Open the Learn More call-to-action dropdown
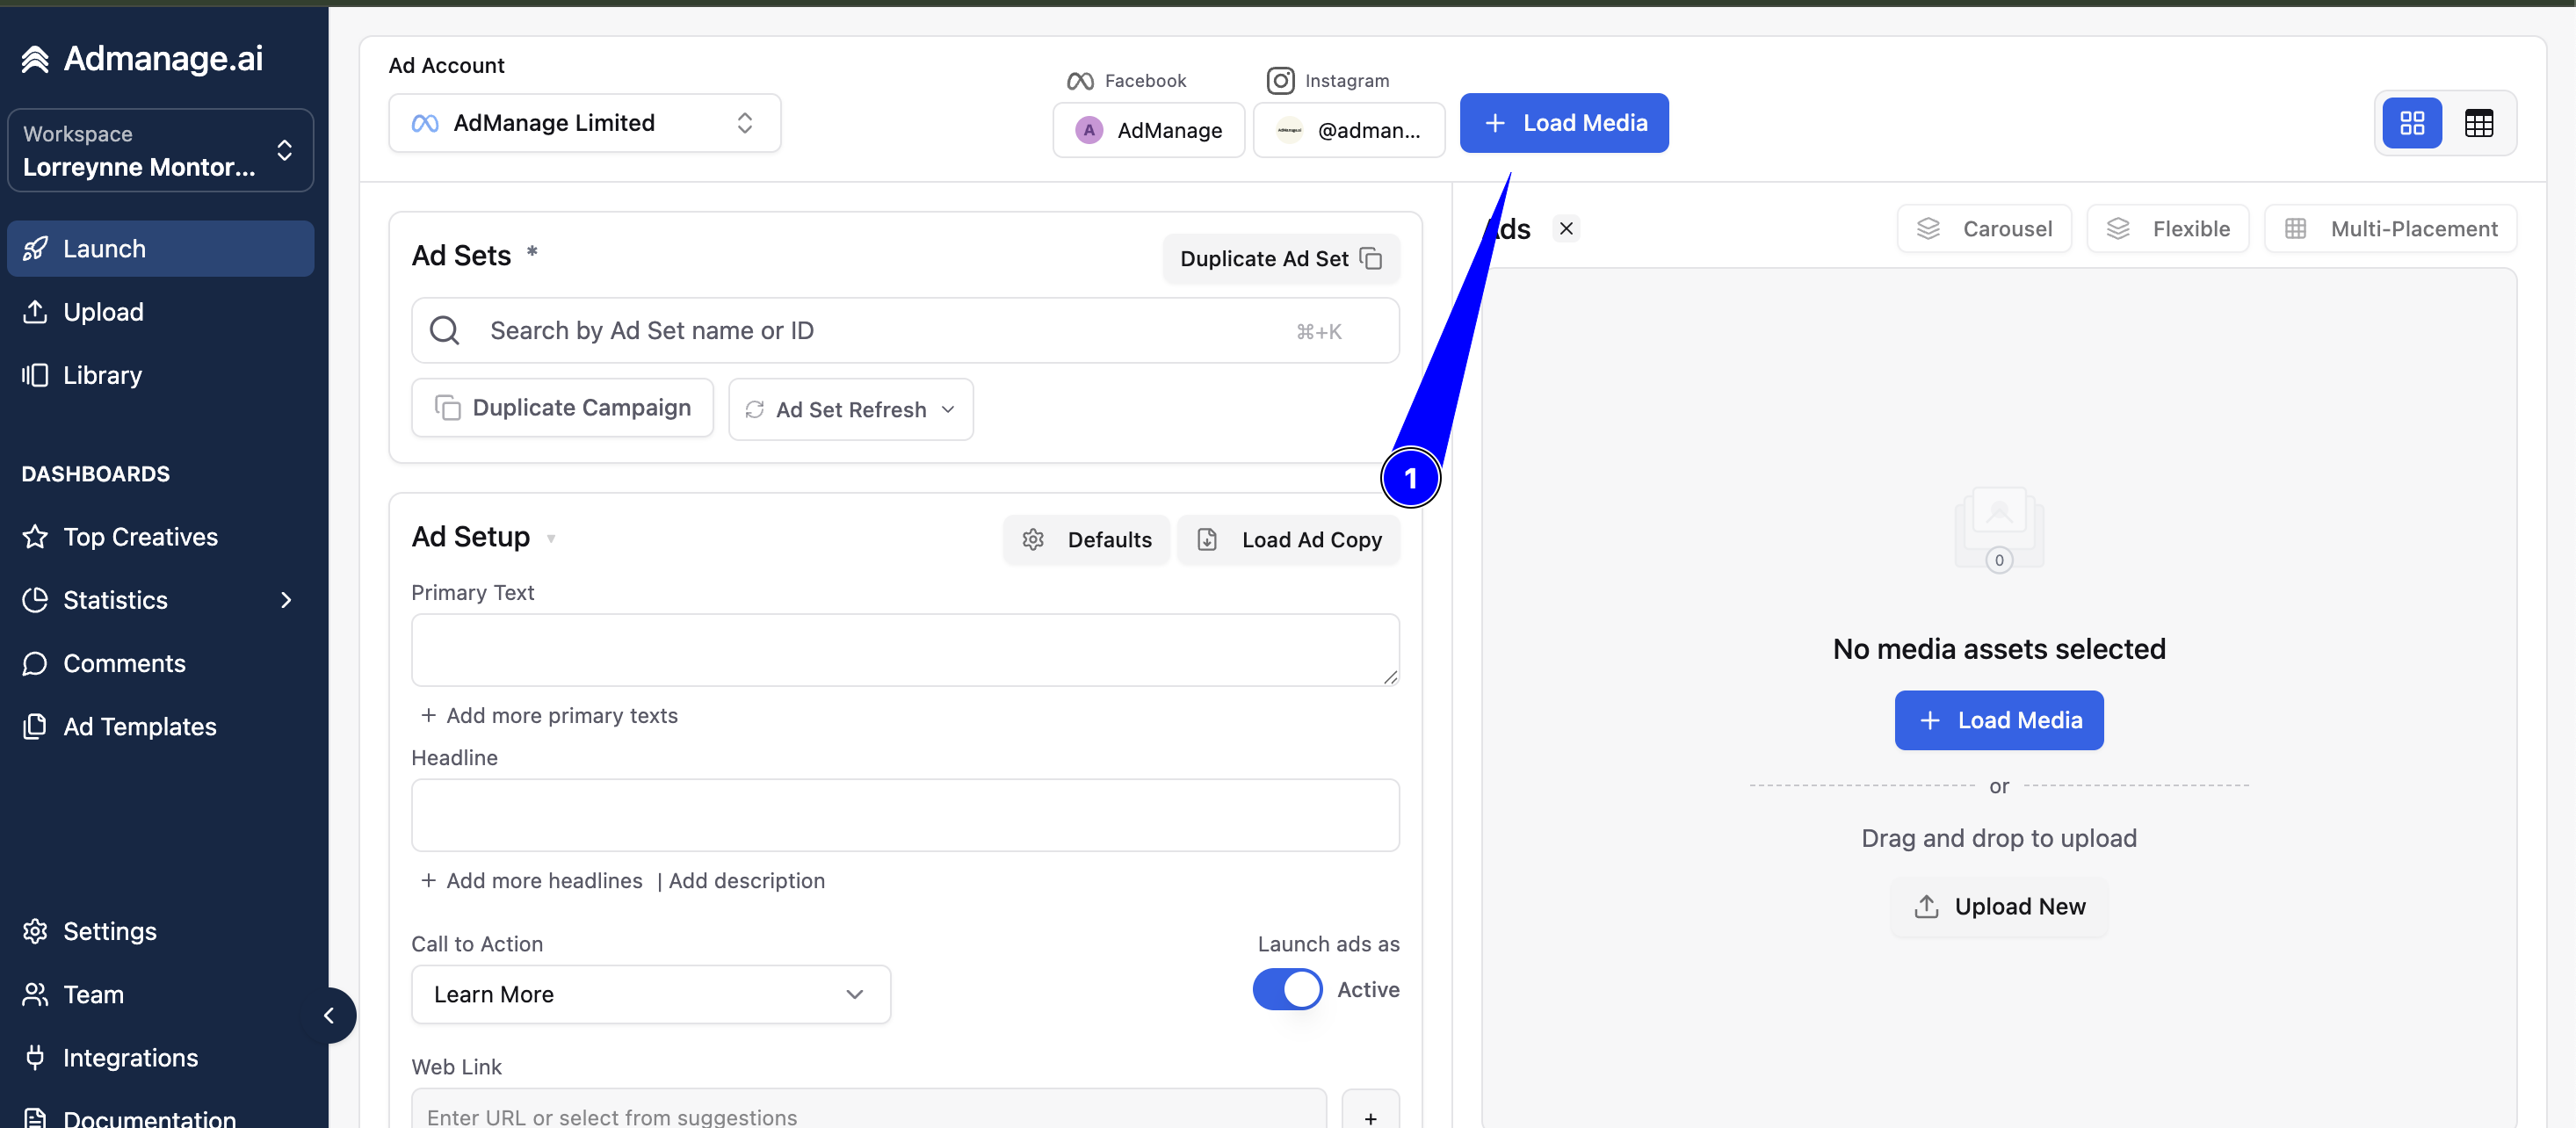Image resolution: width=2576 pixels, height=1128 pixels. (651, 994)
